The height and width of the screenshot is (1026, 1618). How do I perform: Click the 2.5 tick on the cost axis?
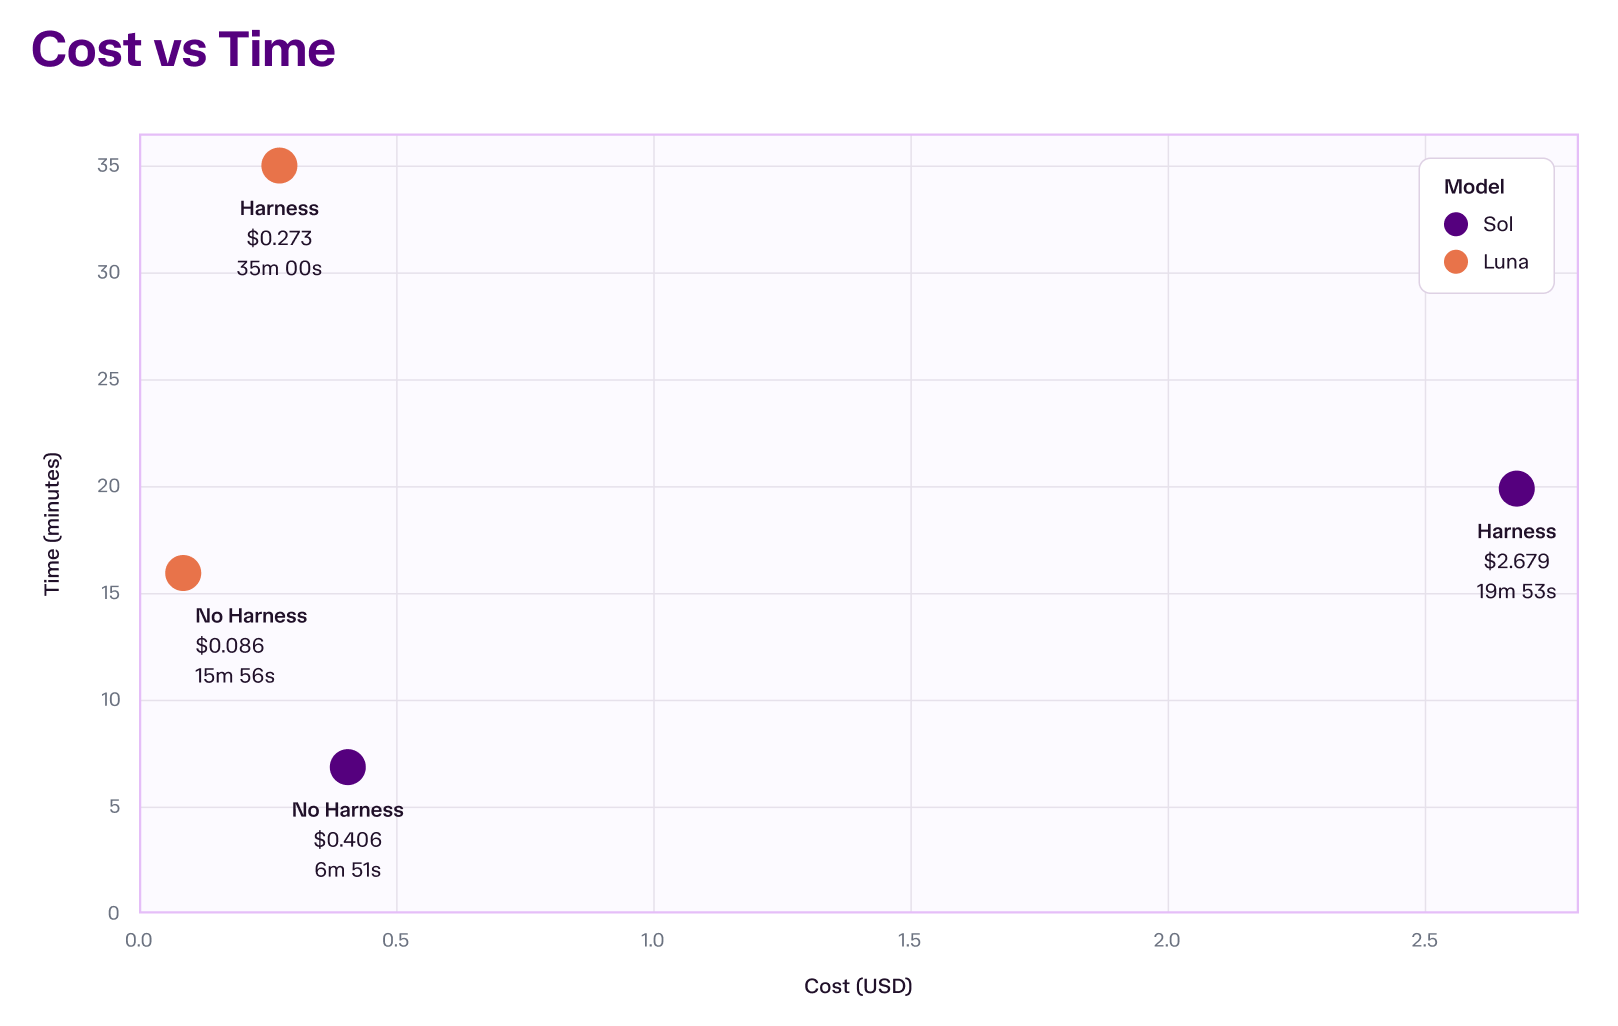point(1424,940)
